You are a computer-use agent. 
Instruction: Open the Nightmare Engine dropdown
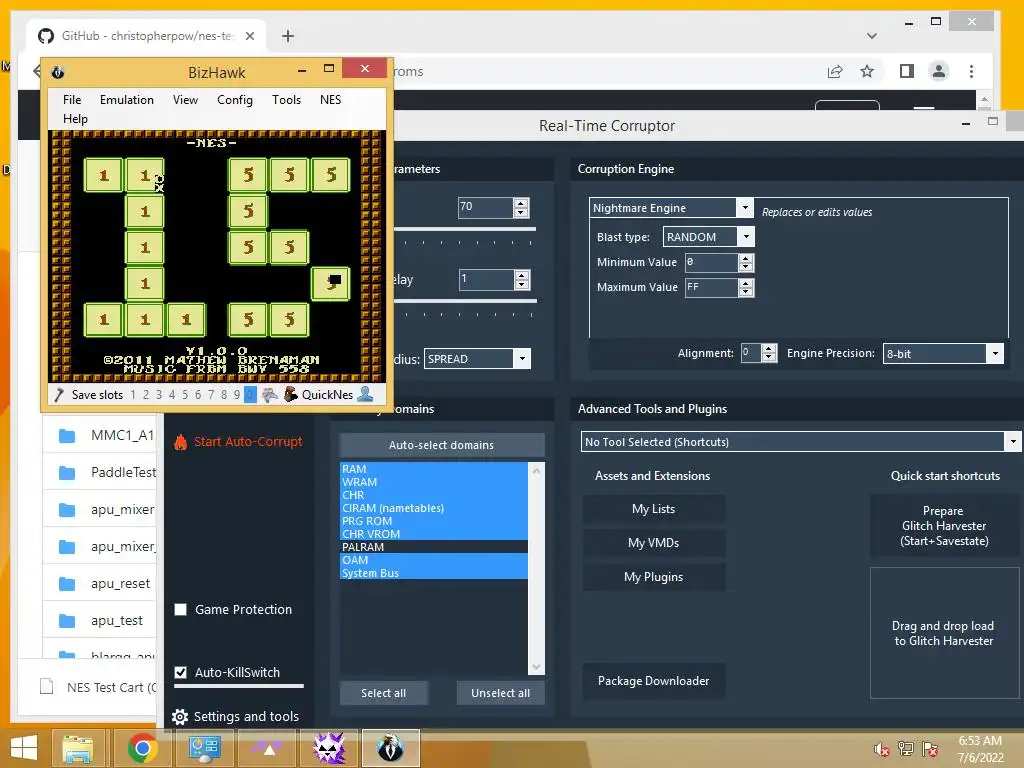pyautogui.click(x=744, y=208)
